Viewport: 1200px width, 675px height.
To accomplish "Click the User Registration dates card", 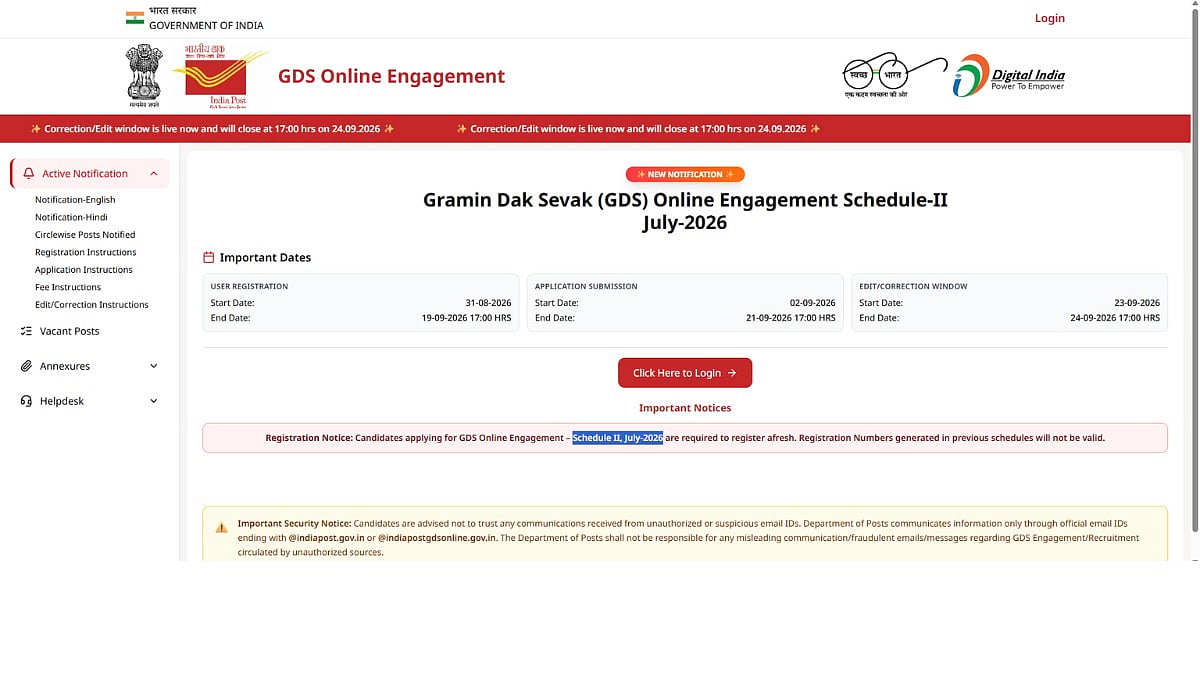I will click(x=361, y=302).
